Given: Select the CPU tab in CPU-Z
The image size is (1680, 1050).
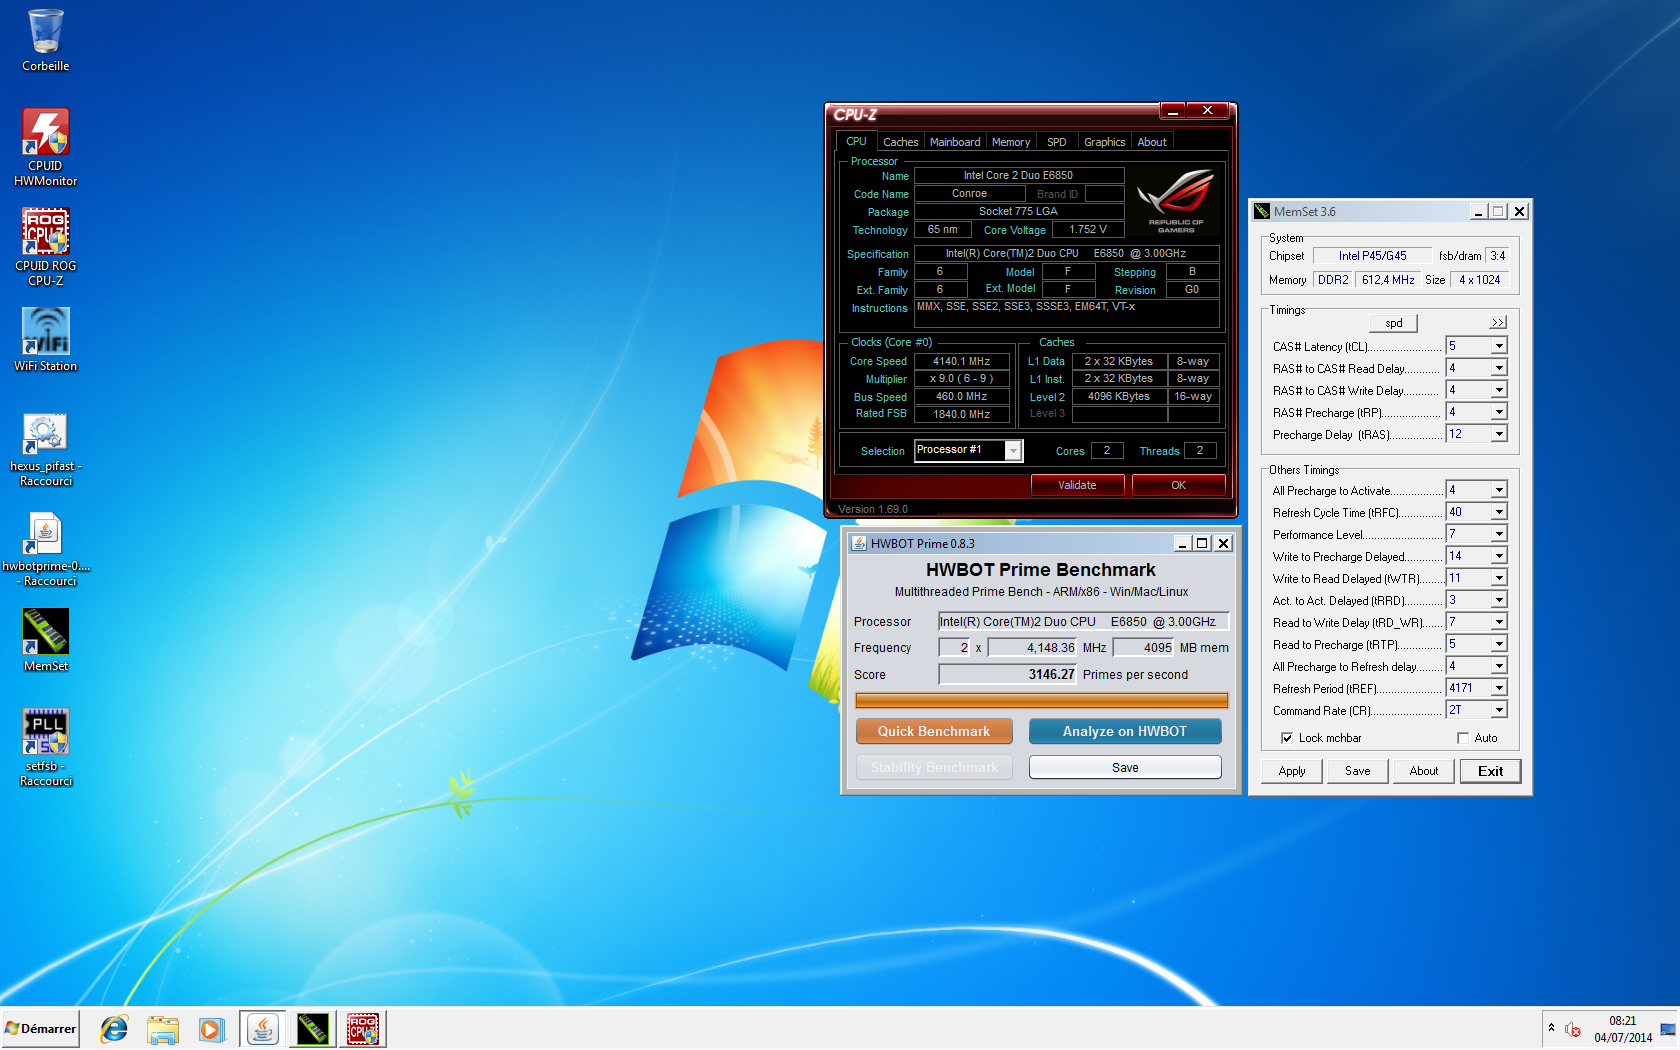Looking at the screenshot, I should click(x=856, y=141).
